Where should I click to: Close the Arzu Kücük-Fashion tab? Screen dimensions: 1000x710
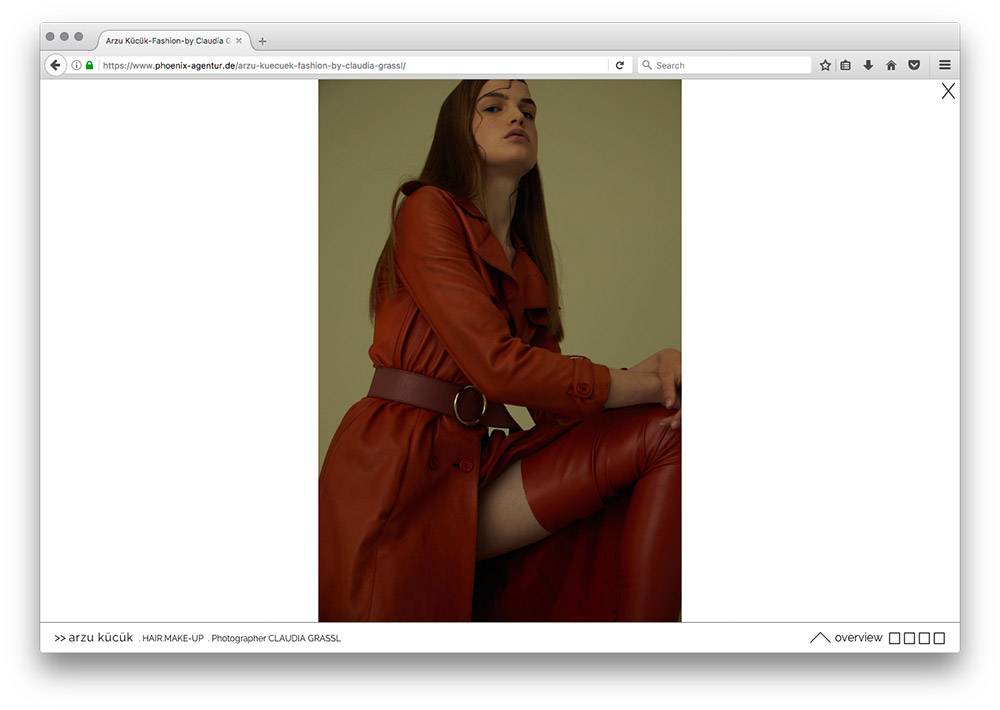(239, 41)
